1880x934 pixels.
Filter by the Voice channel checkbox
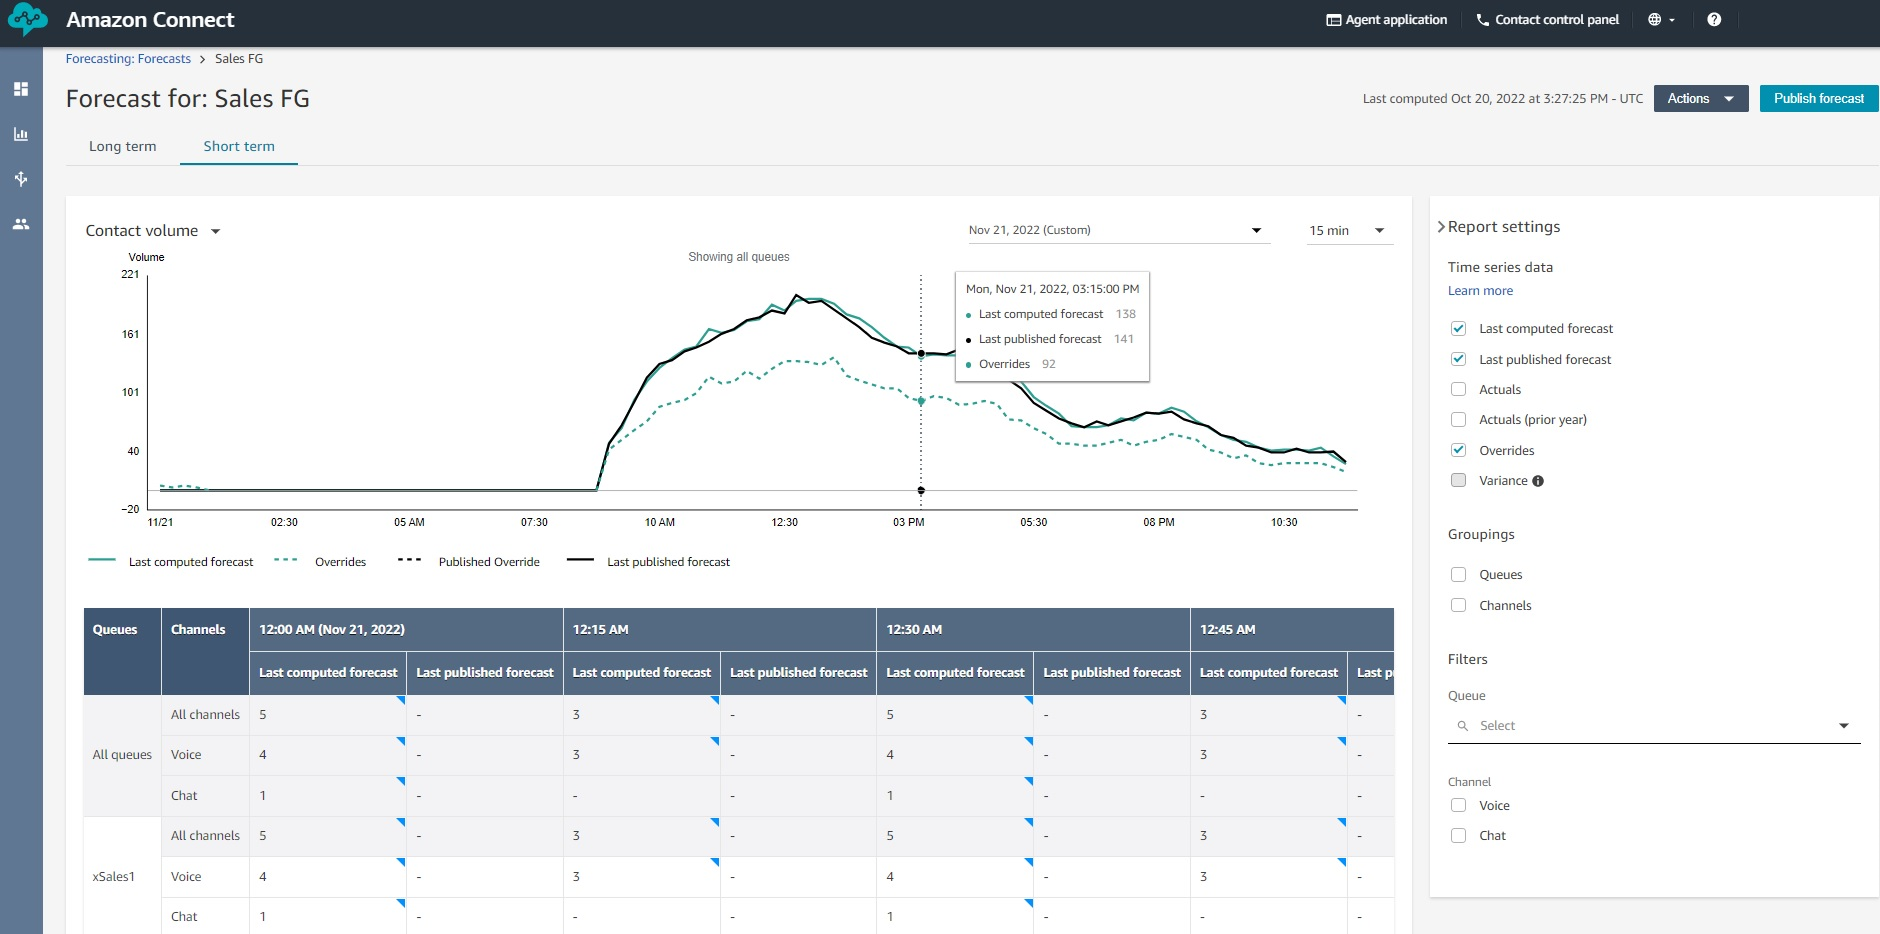pyautogui.click(x=1458, y=805)
